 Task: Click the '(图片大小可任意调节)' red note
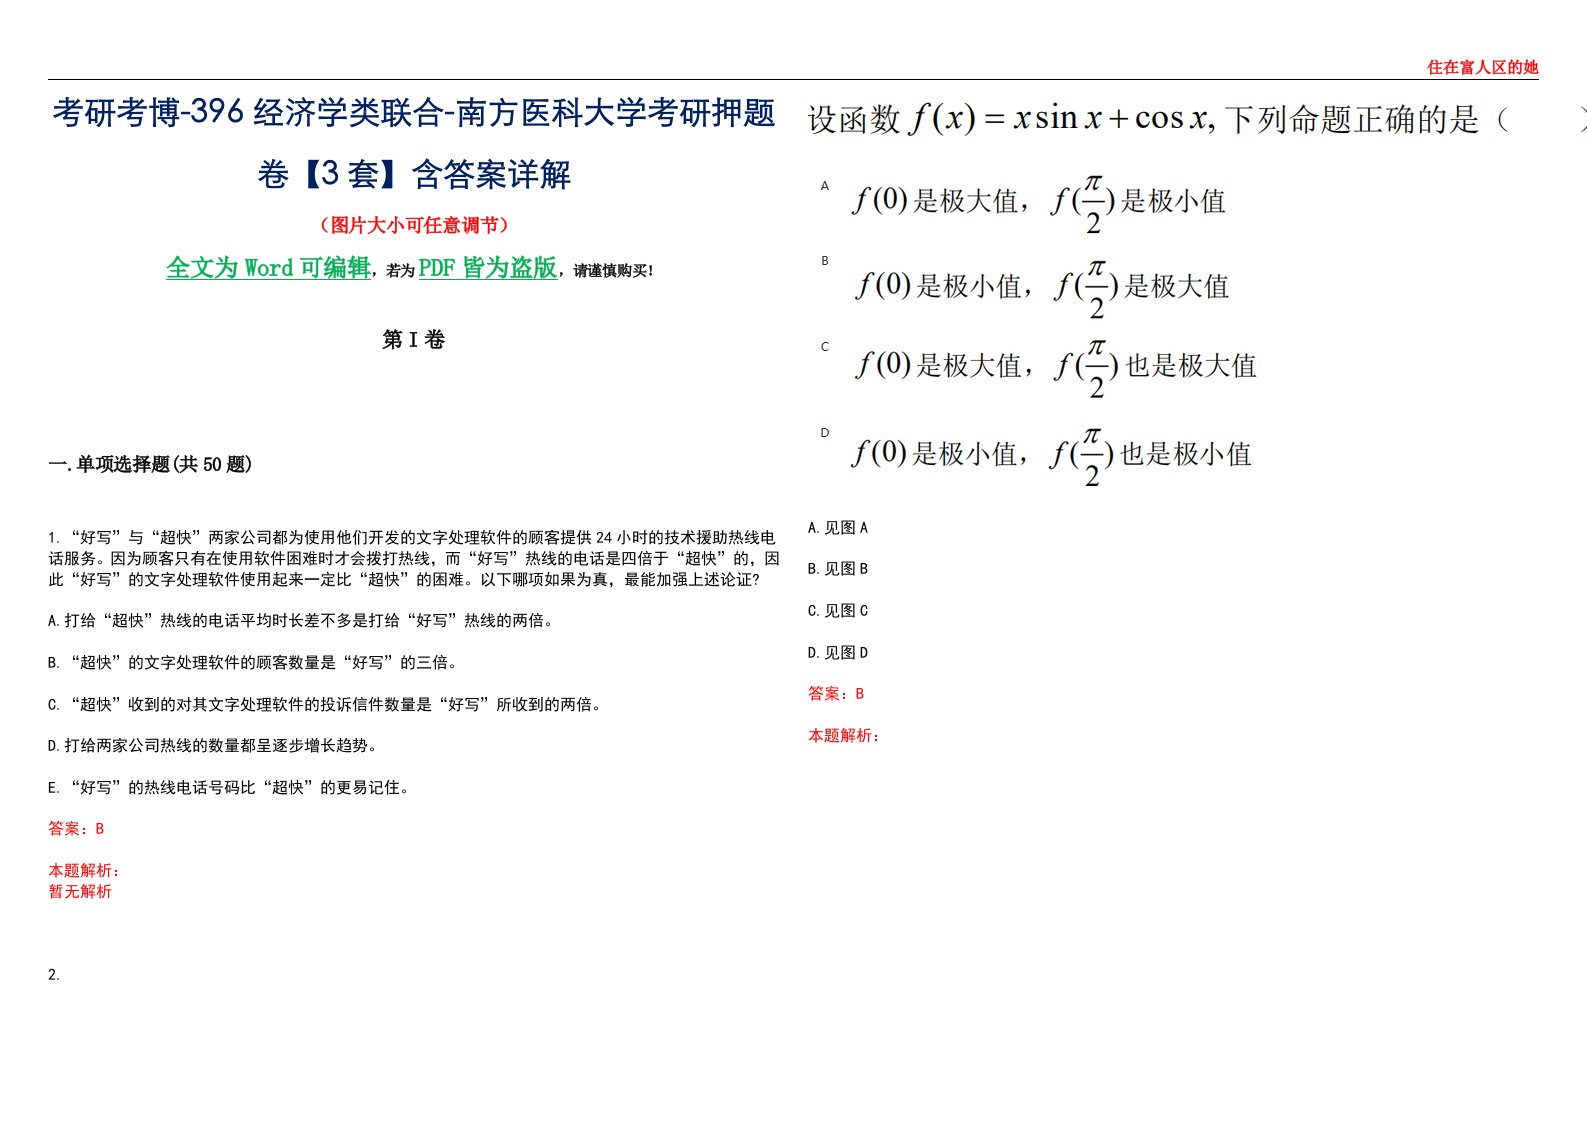click(414, 225)
